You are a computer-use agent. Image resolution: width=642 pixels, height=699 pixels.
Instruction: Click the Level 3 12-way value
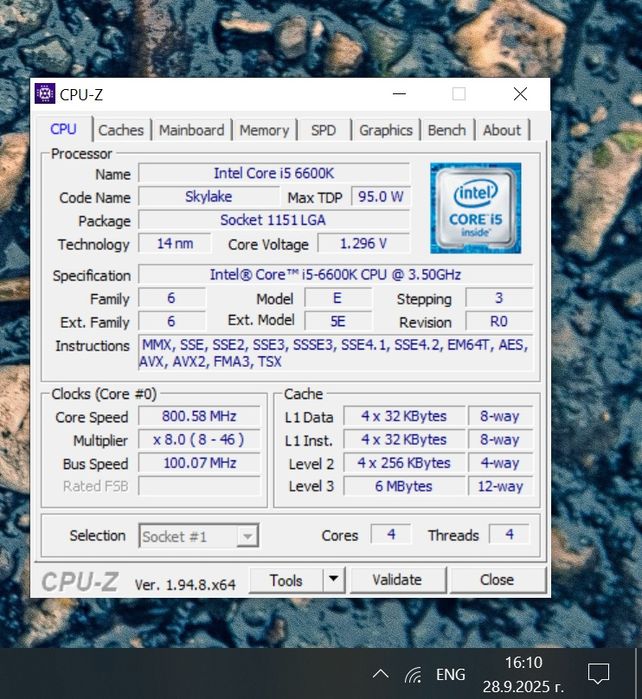pos(500,486)
